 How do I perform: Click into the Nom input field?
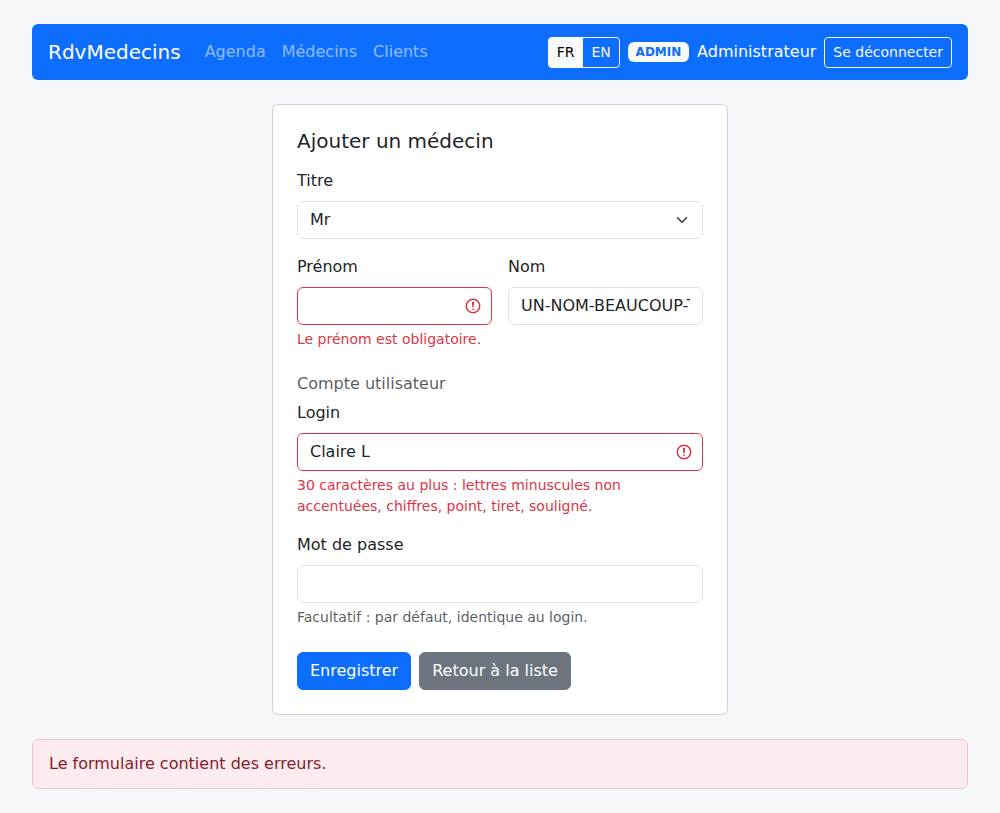point(605,306)
